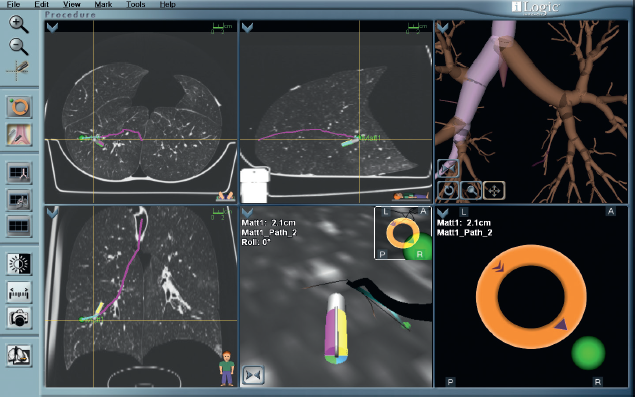Click the brightness contrast adjustment icon
This screenshot has height=397, width=635.
pos(19,264)
